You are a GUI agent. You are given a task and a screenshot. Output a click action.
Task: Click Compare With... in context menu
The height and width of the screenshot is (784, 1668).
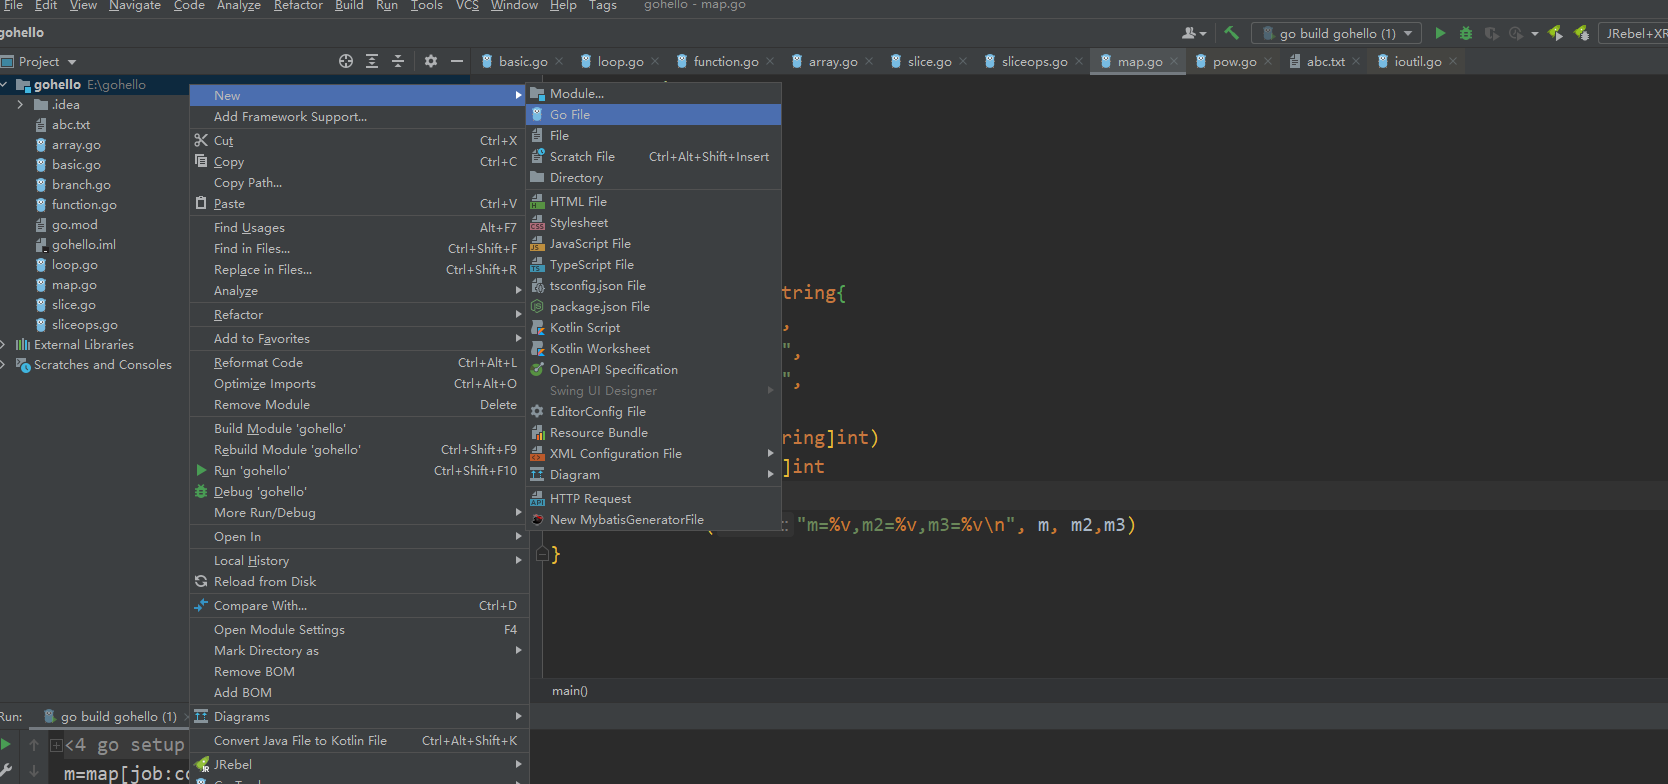359,606
